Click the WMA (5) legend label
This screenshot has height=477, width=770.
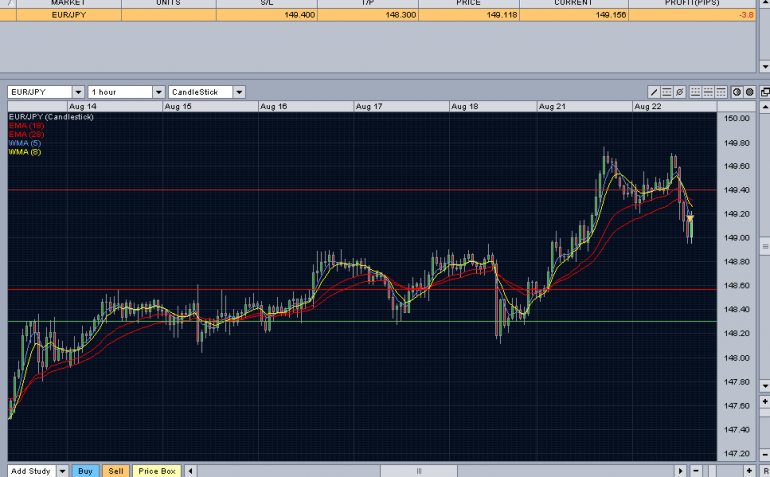[25, 143]
